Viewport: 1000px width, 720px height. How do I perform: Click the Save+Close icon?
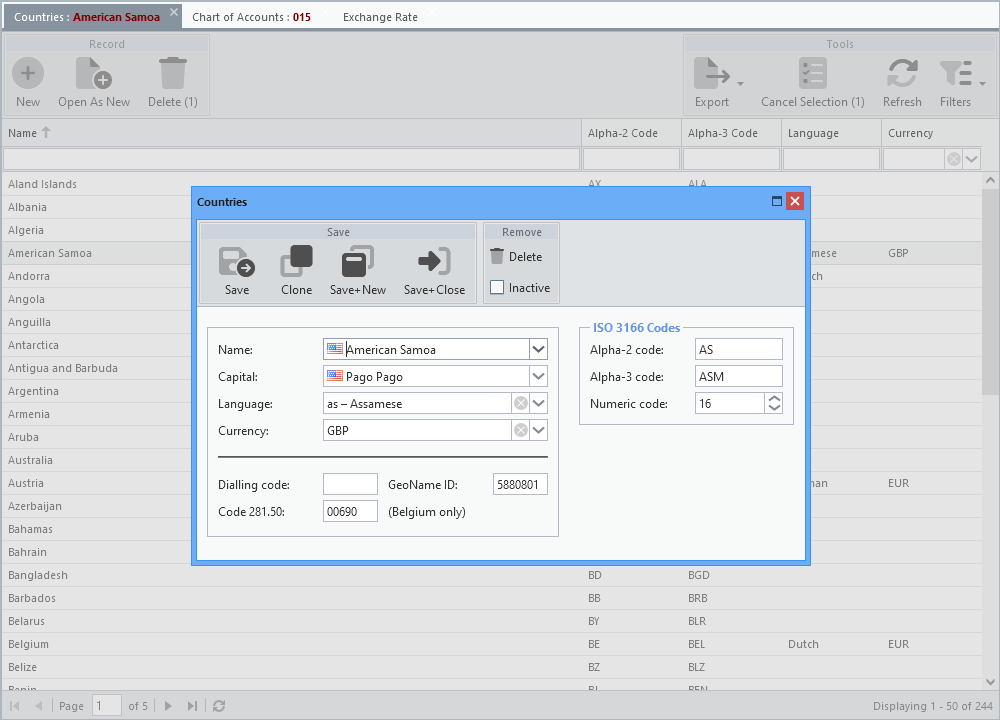point(434,261)
